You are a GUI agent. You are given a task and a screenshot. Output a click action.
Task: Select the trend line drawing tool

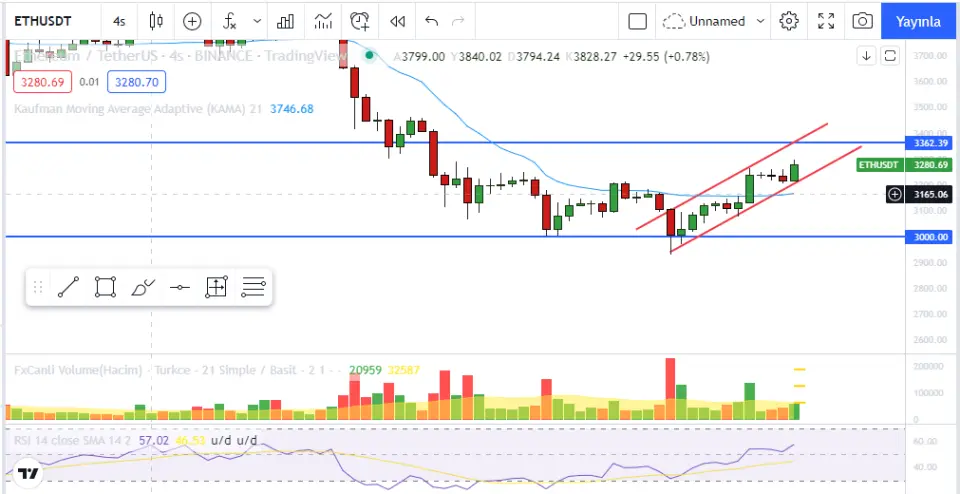(x=68, y=288)
